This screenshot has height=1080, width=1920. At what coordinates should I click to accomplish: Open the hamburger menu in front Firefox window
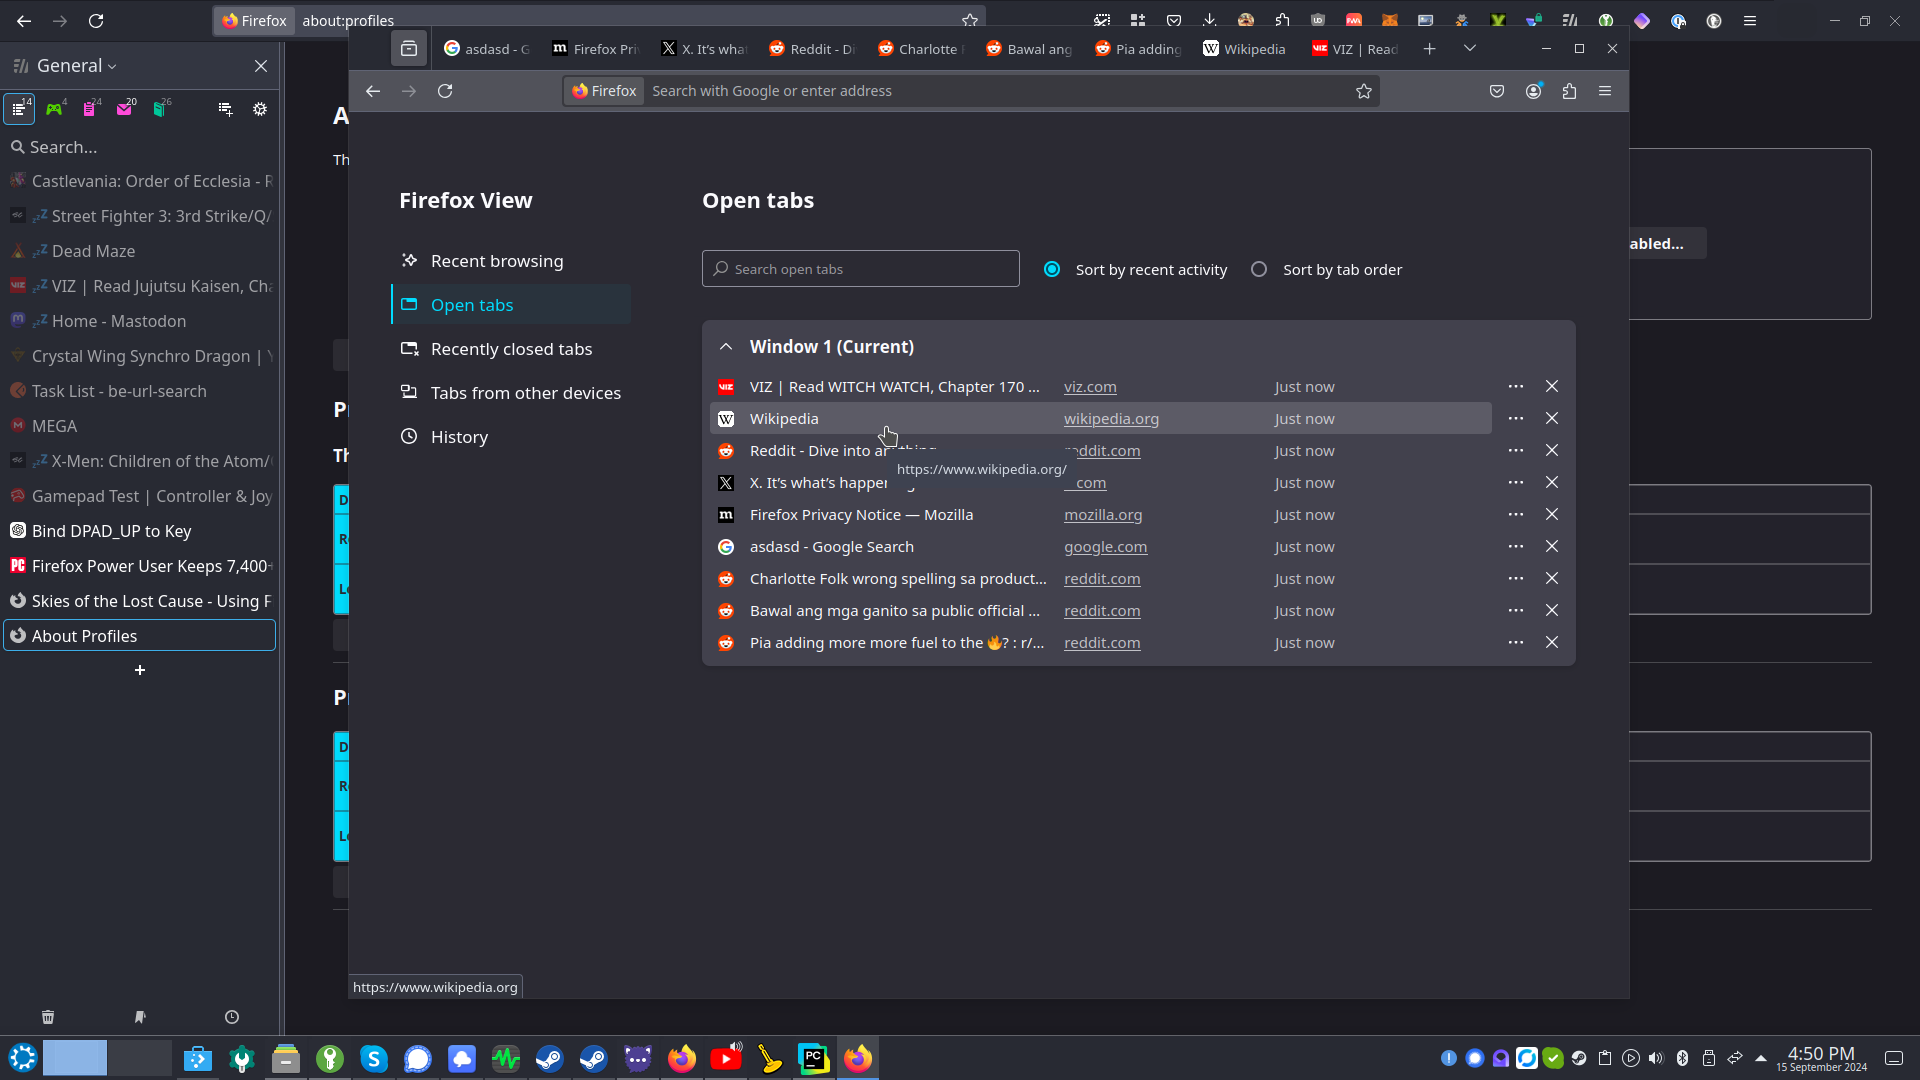1605,91
